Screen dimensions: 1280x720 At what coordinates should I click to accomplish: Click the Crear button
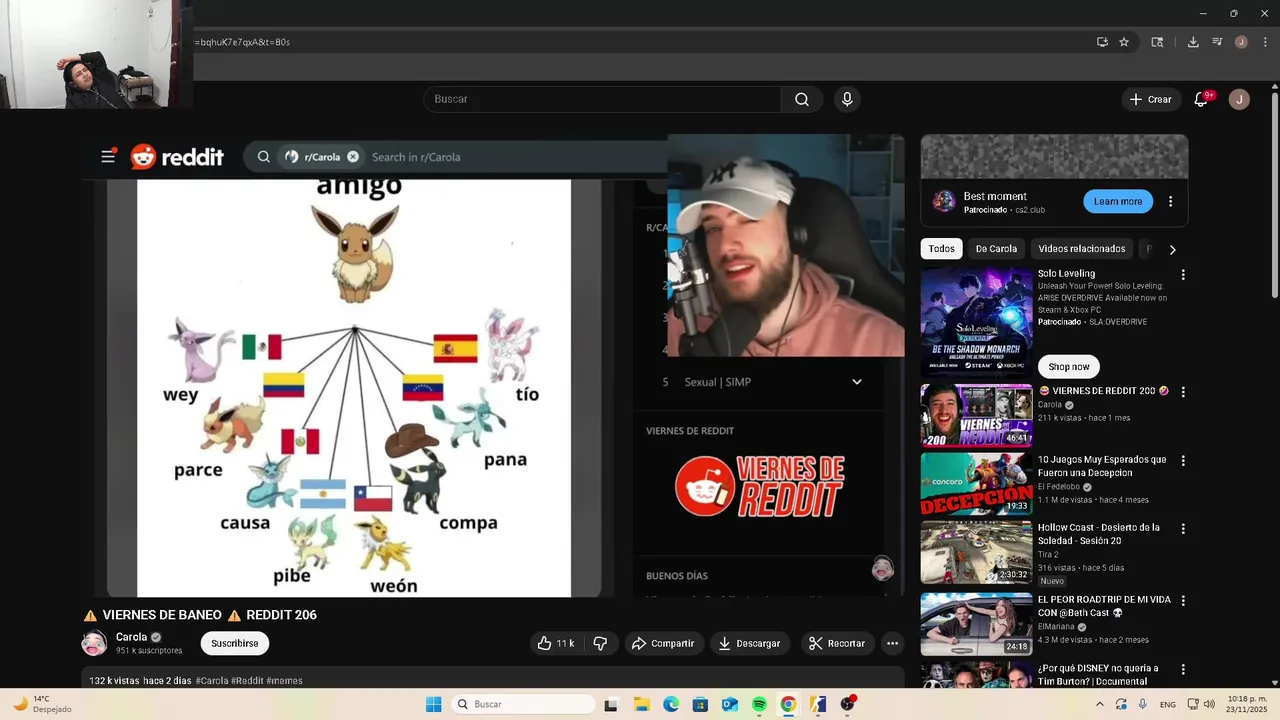coord(1150,99)
